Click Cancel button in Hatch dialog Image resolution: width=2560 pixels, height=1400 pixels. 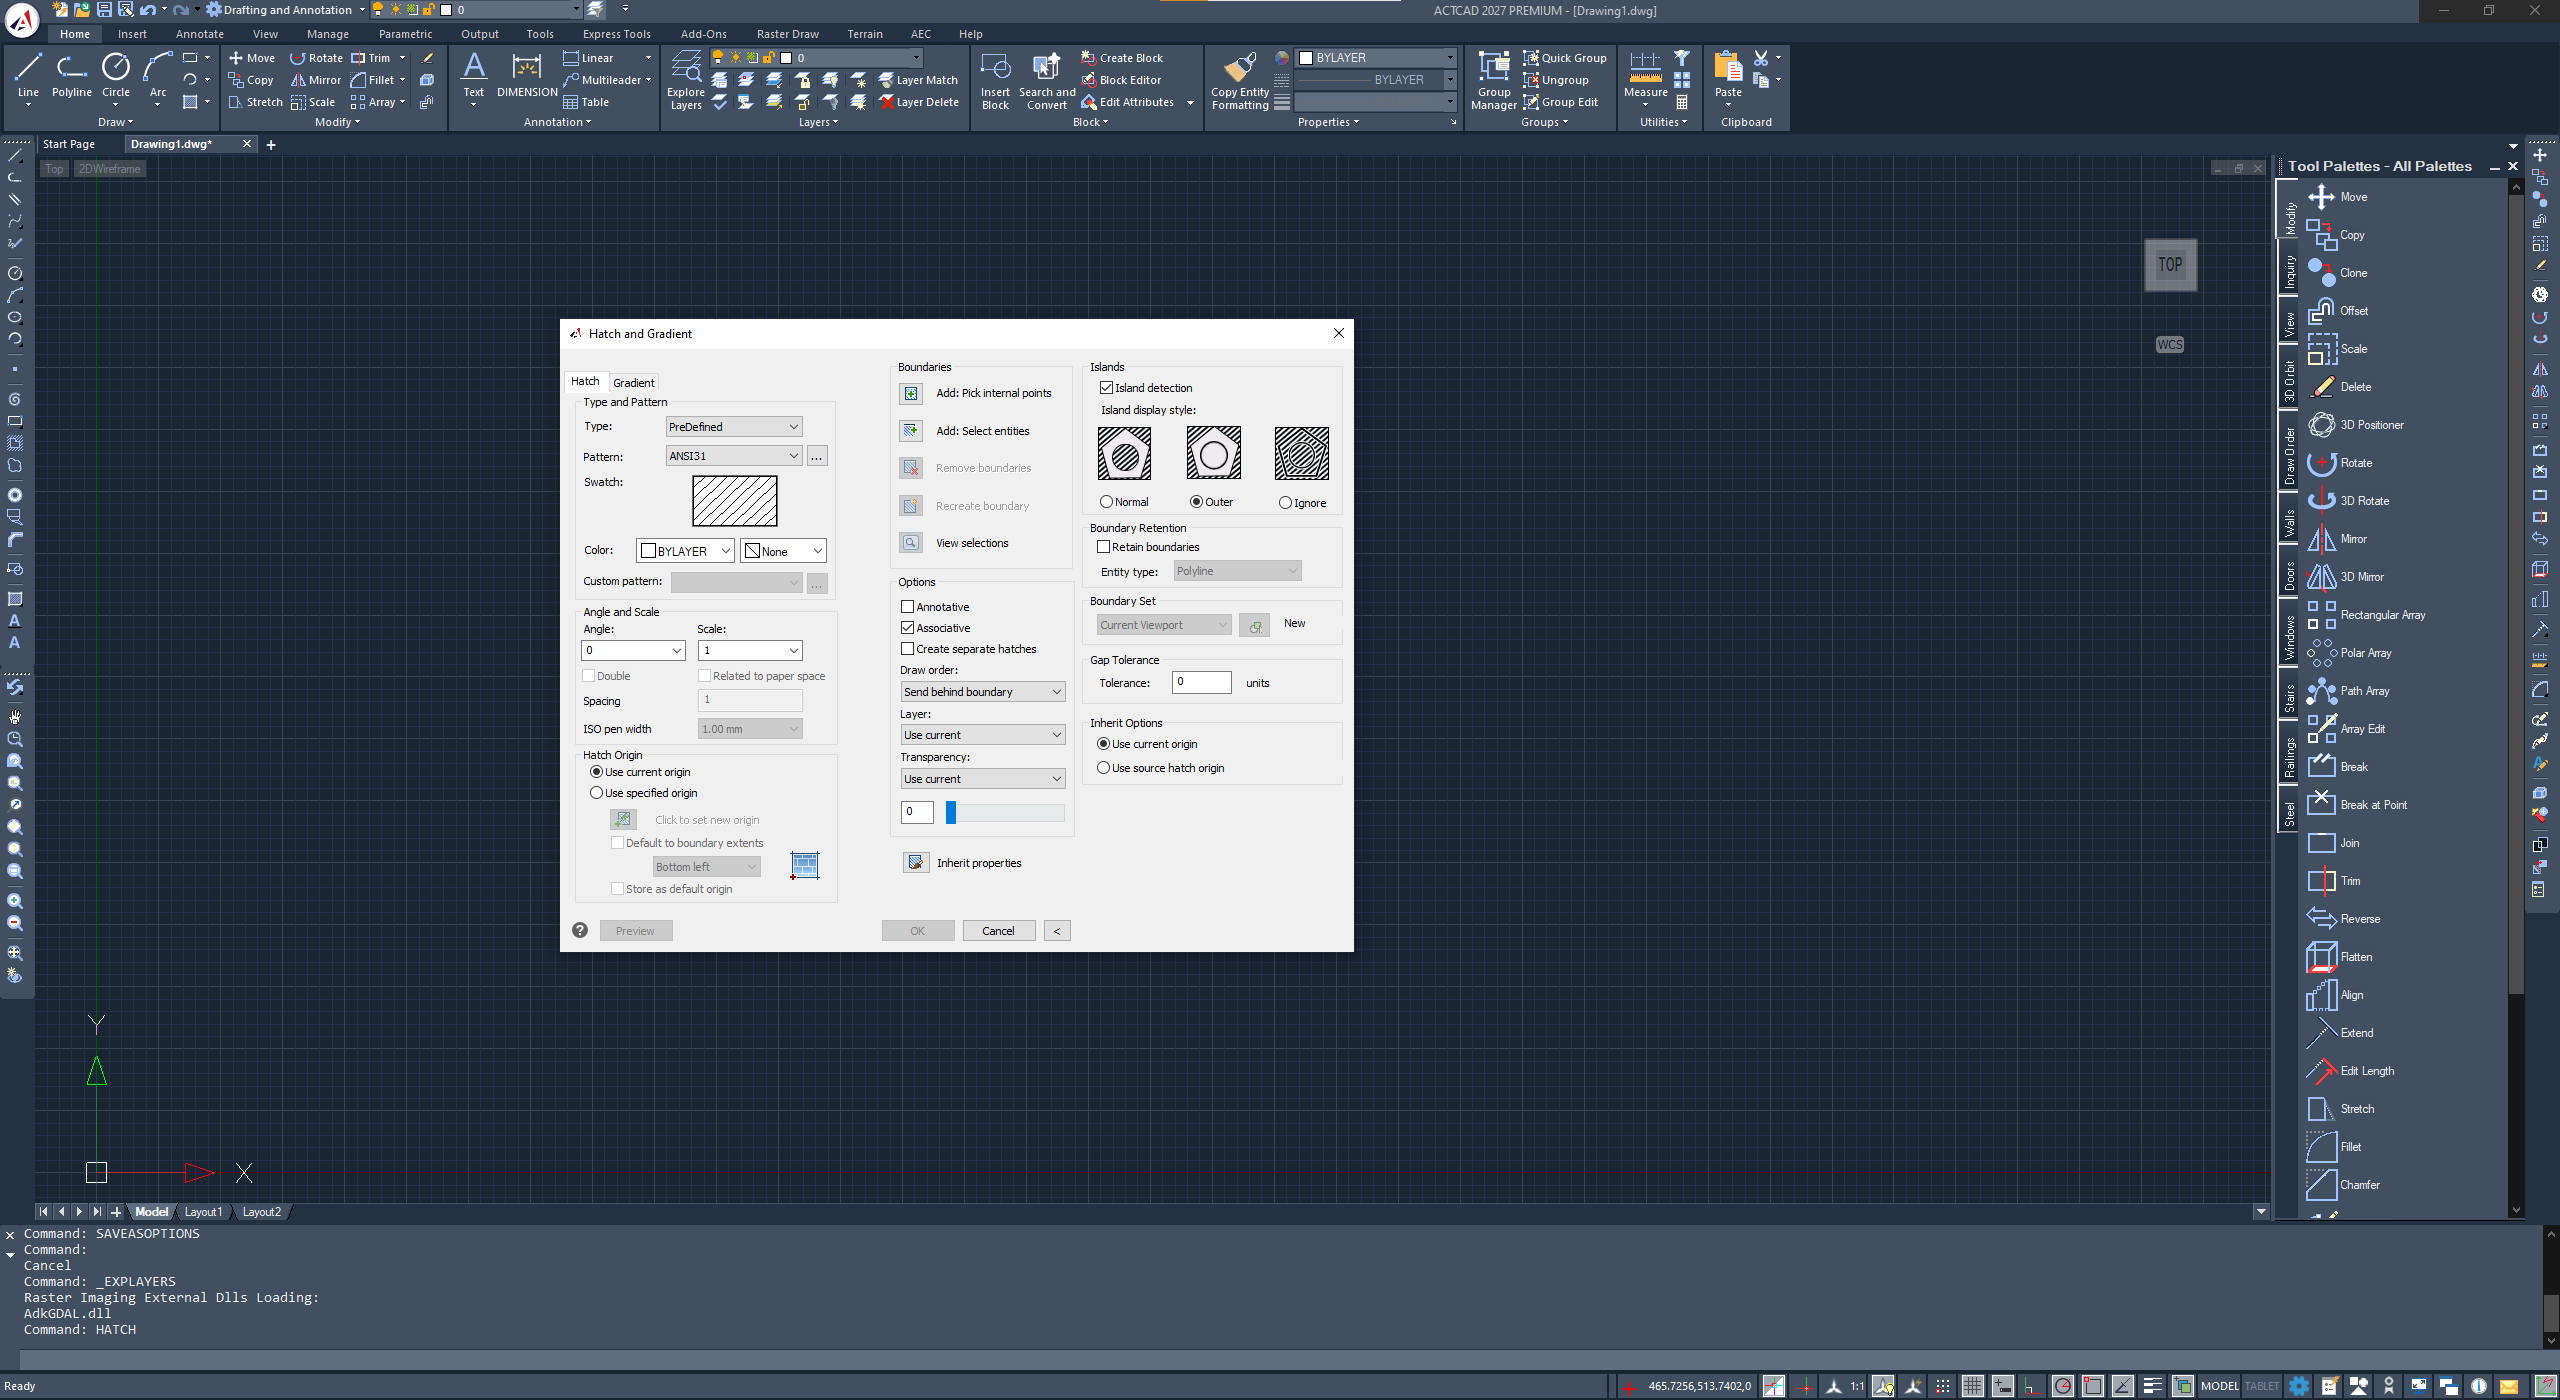click(x=998, y=931)
